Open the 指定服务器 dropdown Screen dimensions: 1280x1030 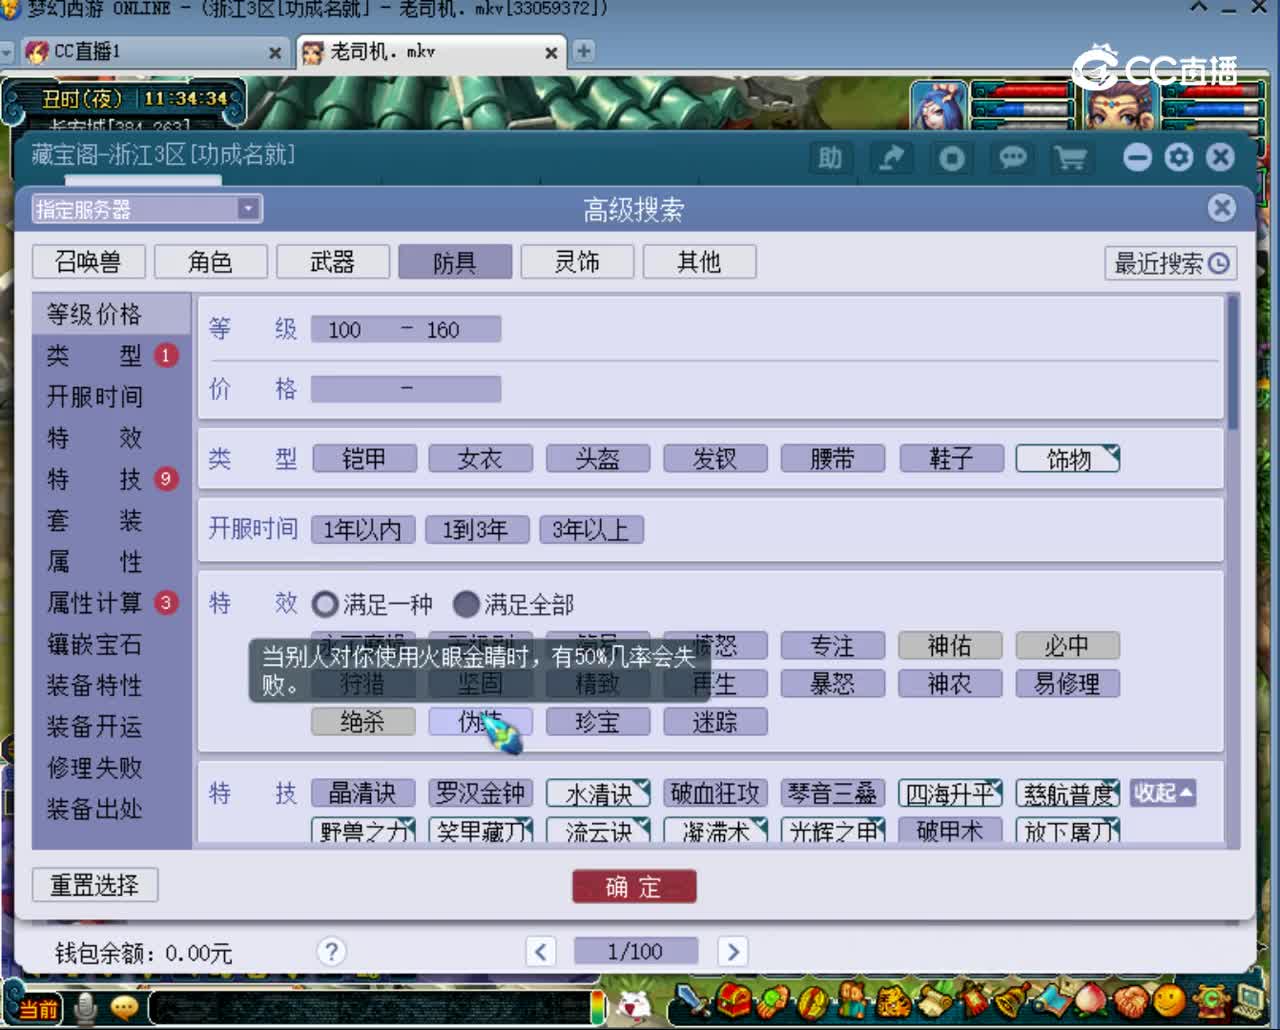147,209
